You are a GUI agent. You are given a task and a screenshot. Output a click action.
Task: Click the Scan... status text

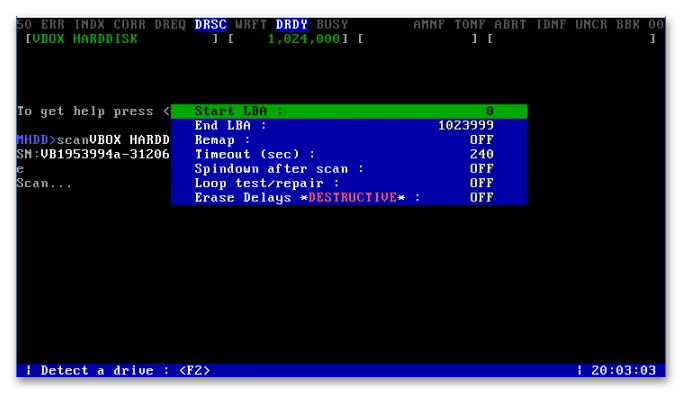tap(44, 183)
